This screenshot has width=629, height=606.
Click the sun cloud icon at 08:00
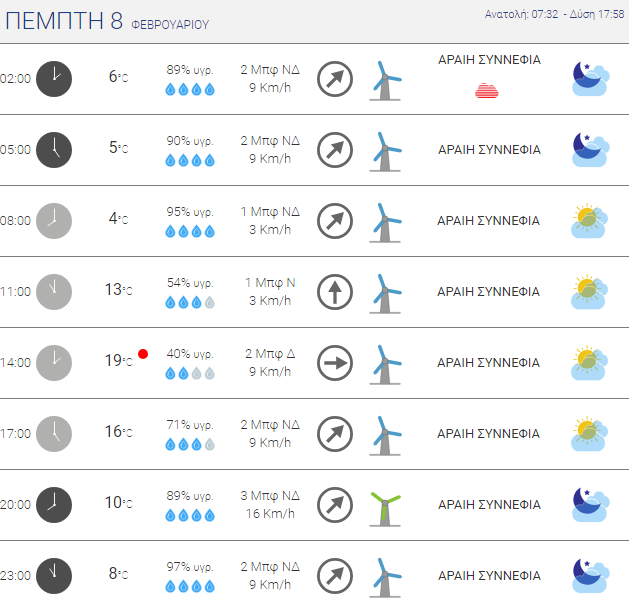click(x=589, y=221)
